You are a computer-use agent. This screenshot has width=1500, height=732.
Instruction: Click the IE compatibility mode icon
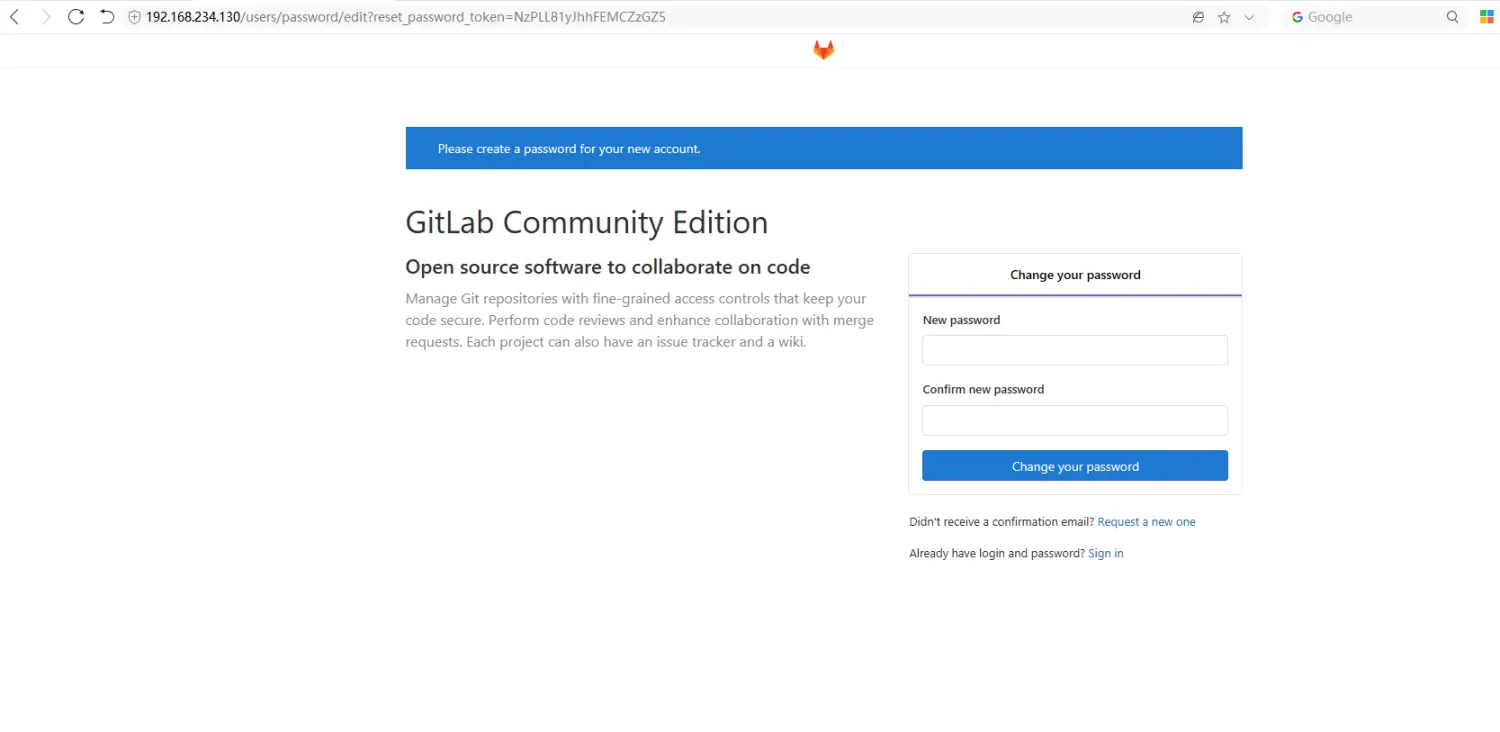pos(1198,16)
